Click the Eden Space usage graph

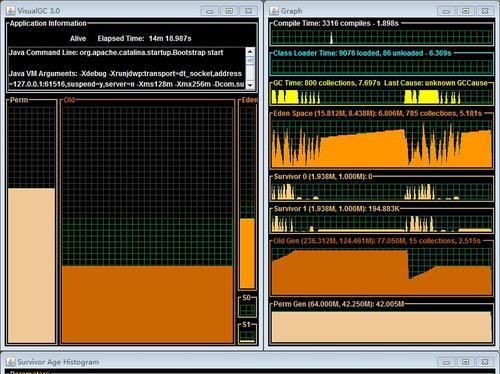pos(382,143)
